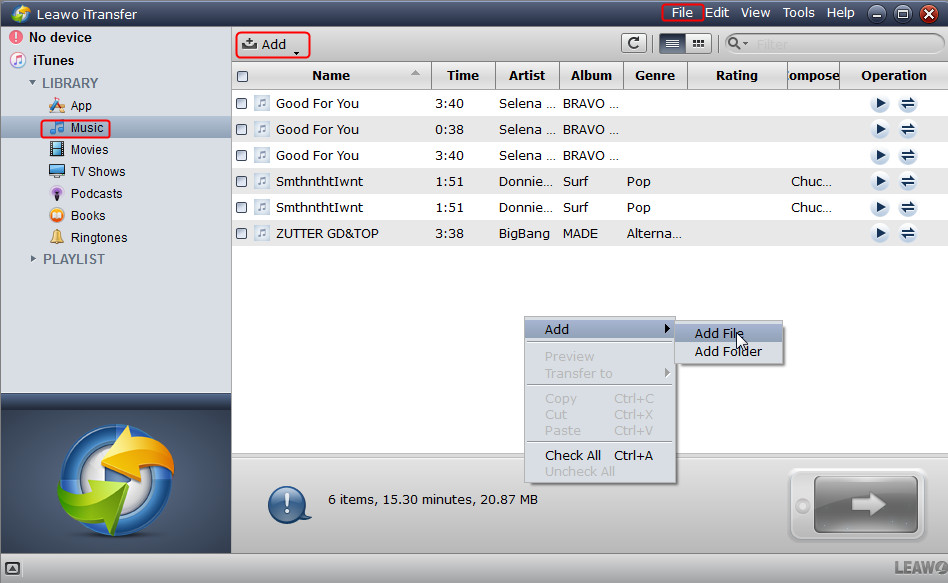Image resolution: width=948 pixels, height=583 pixels.
Task: Play the first Good For You track
Action: (880, 104)
